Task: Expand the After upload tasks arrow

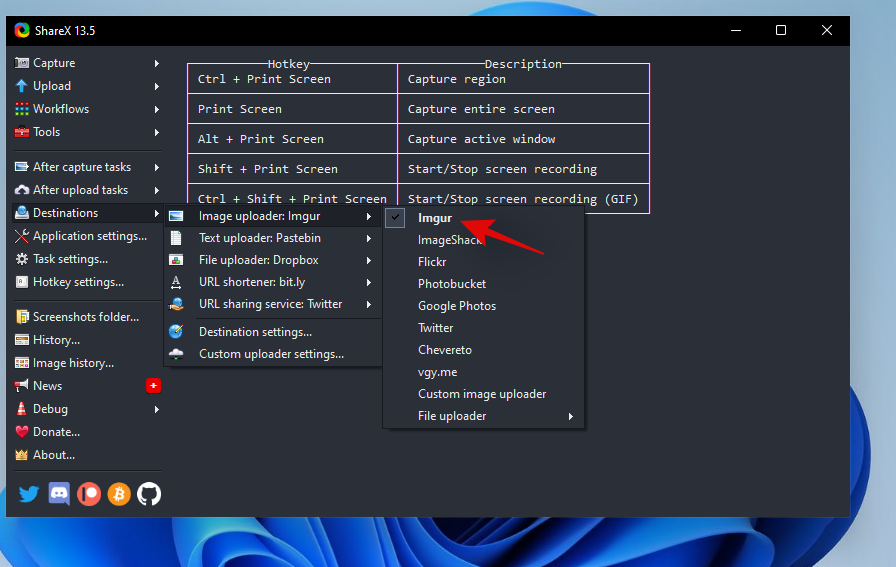Action: tap(157, 190)
